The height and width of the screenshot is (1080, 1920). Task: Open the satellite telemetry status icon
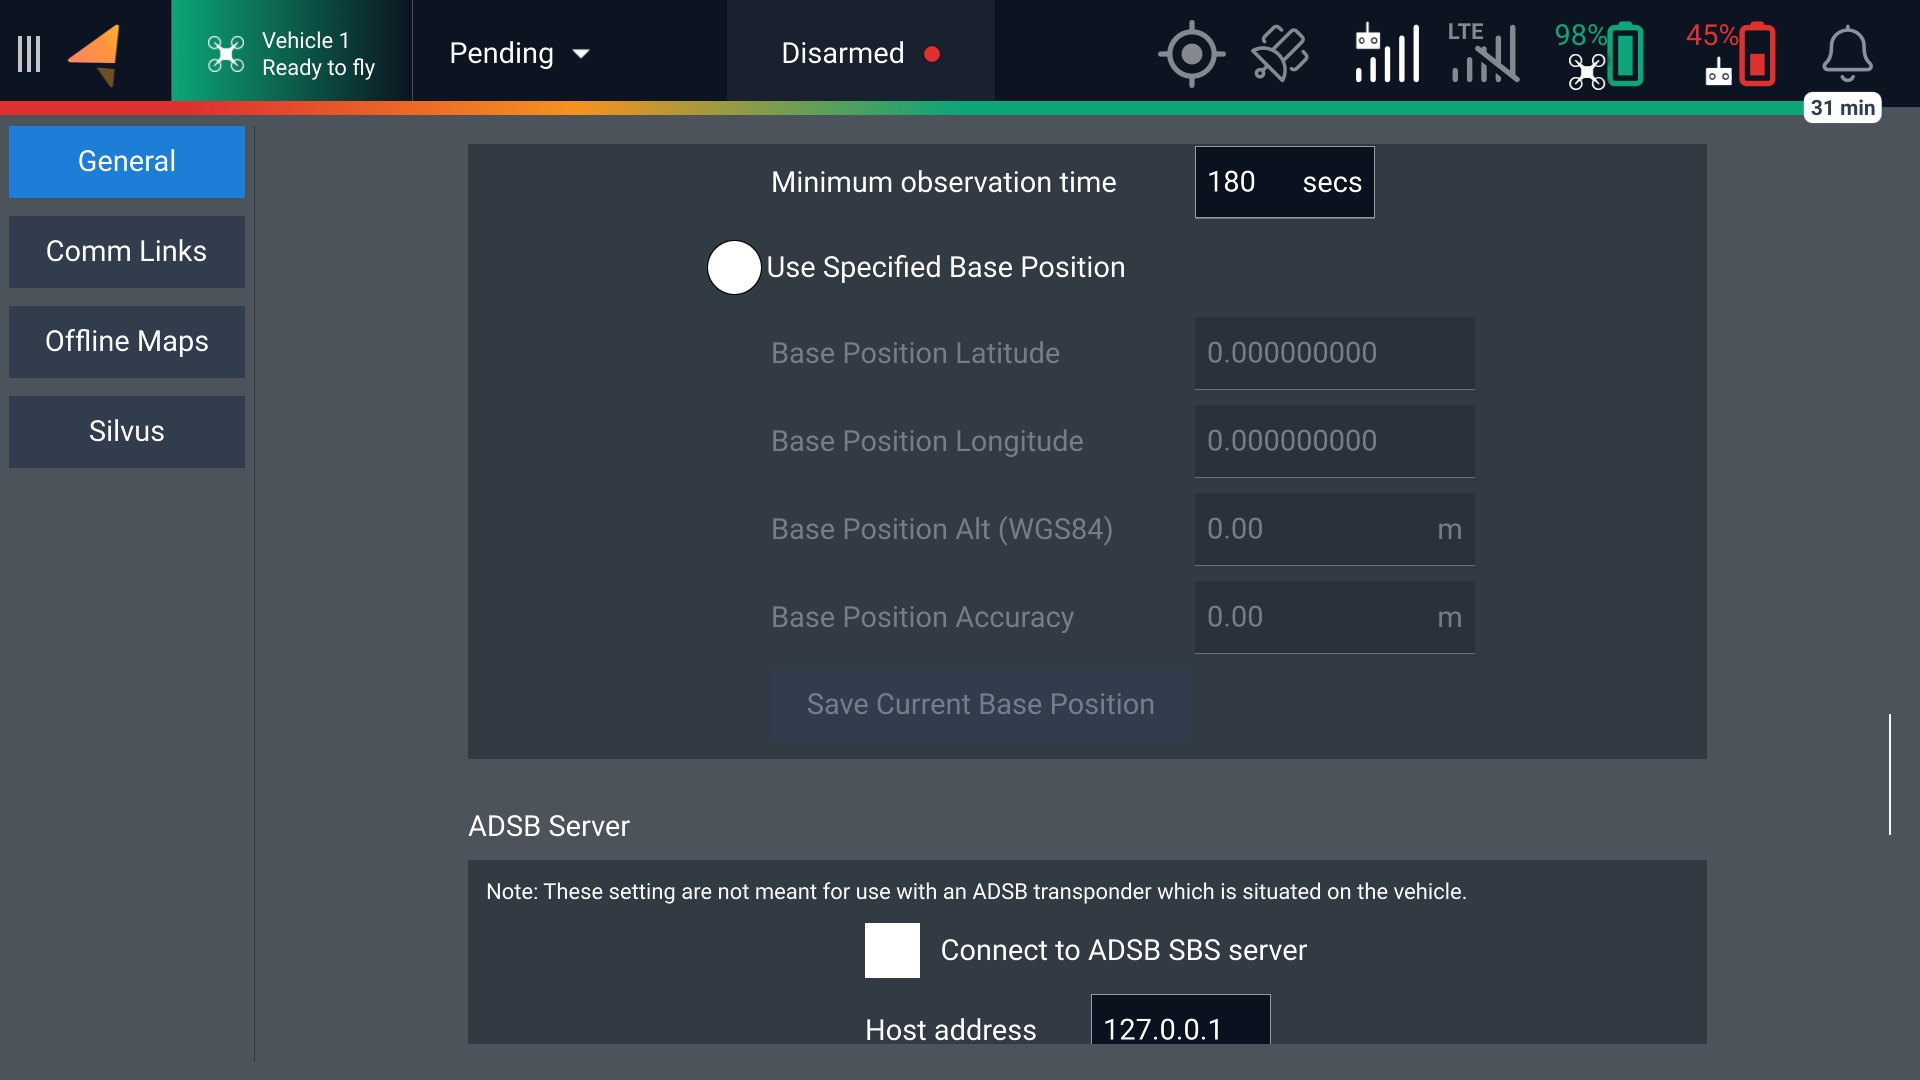pos(1279,54)
